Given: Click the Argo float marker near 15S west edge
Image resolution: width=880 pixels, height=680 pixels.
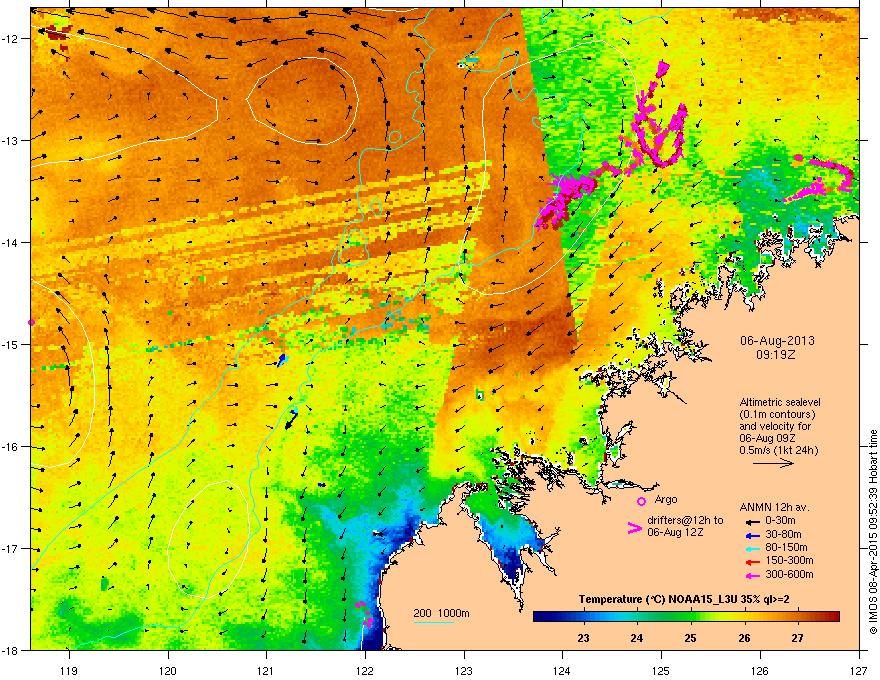Looking at the screenshot, I should [x=31, y=322].
